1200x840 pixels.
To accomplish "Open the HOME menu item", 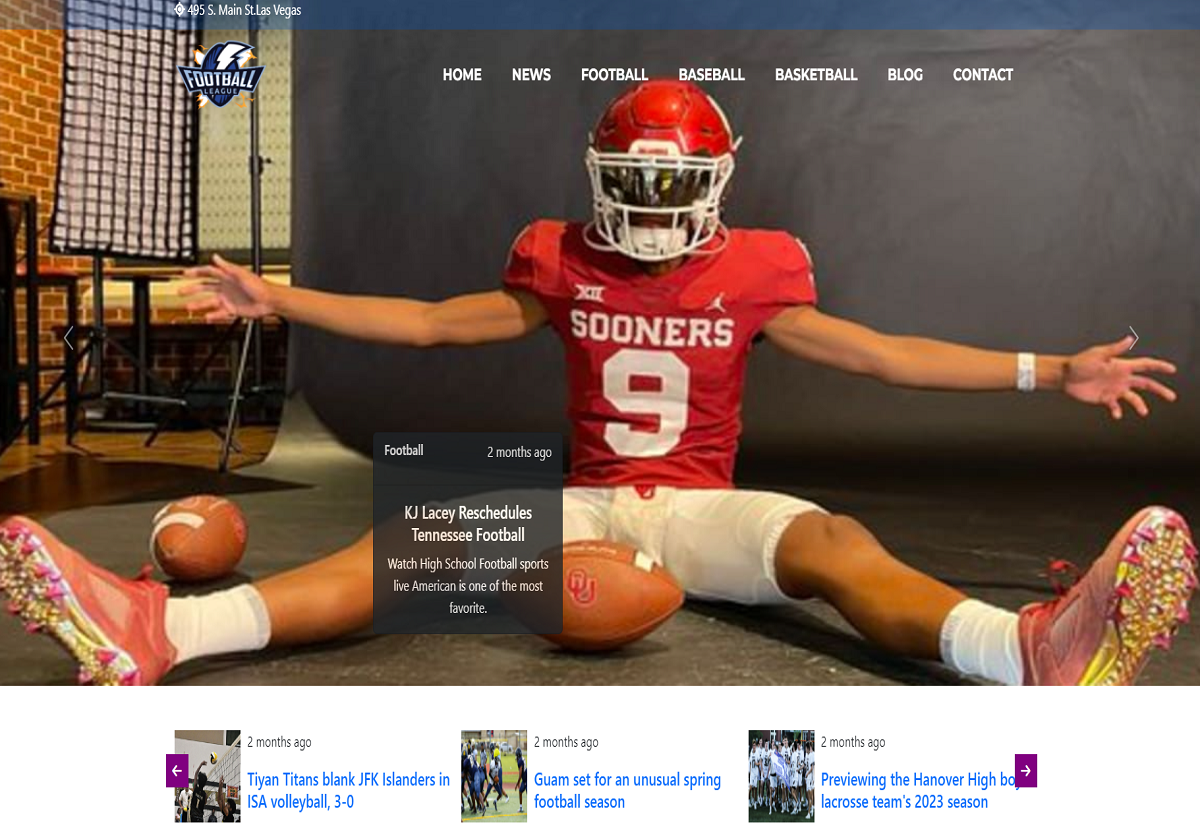I will click(x=462, y=75).
